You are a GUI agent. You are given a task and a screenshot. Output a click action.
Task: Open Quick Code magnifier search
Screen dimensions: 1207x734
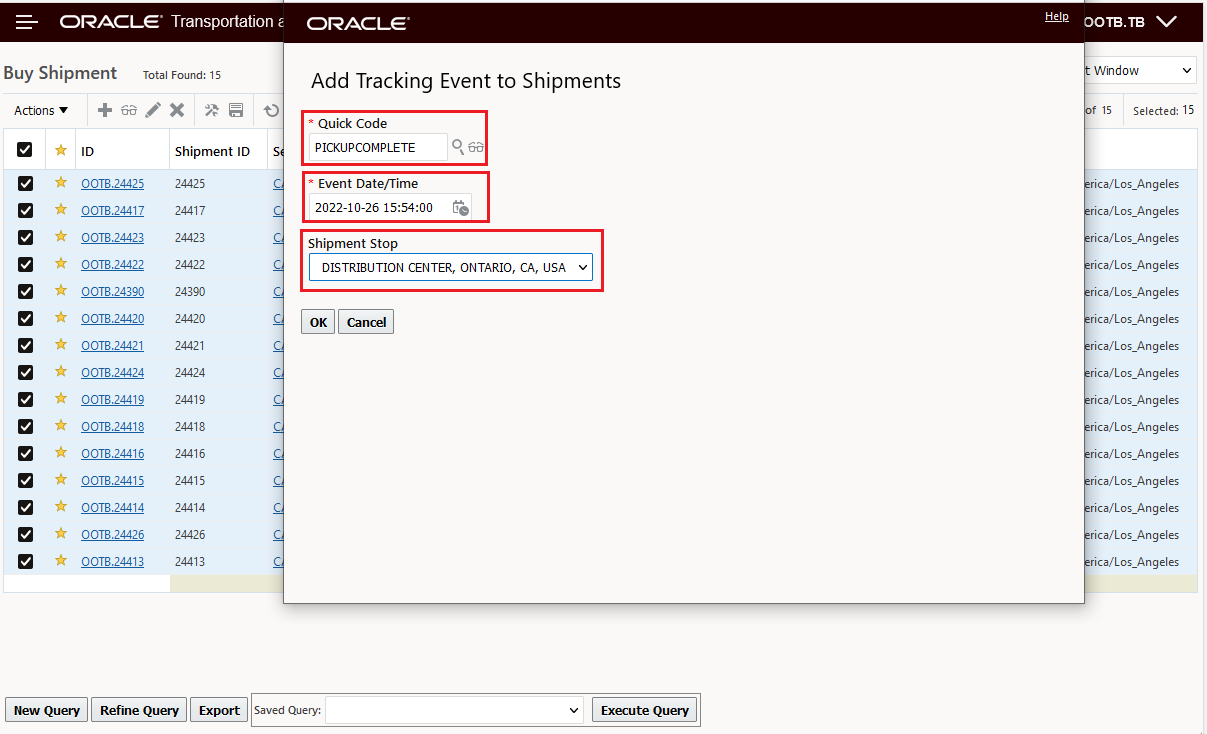pyautogui.click(x=458, y=147)
